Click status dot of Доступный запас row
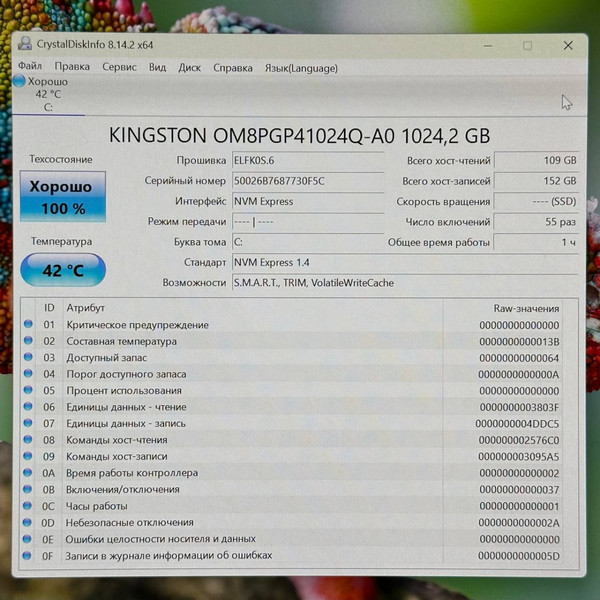600x600 pixels. coord(28,357)
